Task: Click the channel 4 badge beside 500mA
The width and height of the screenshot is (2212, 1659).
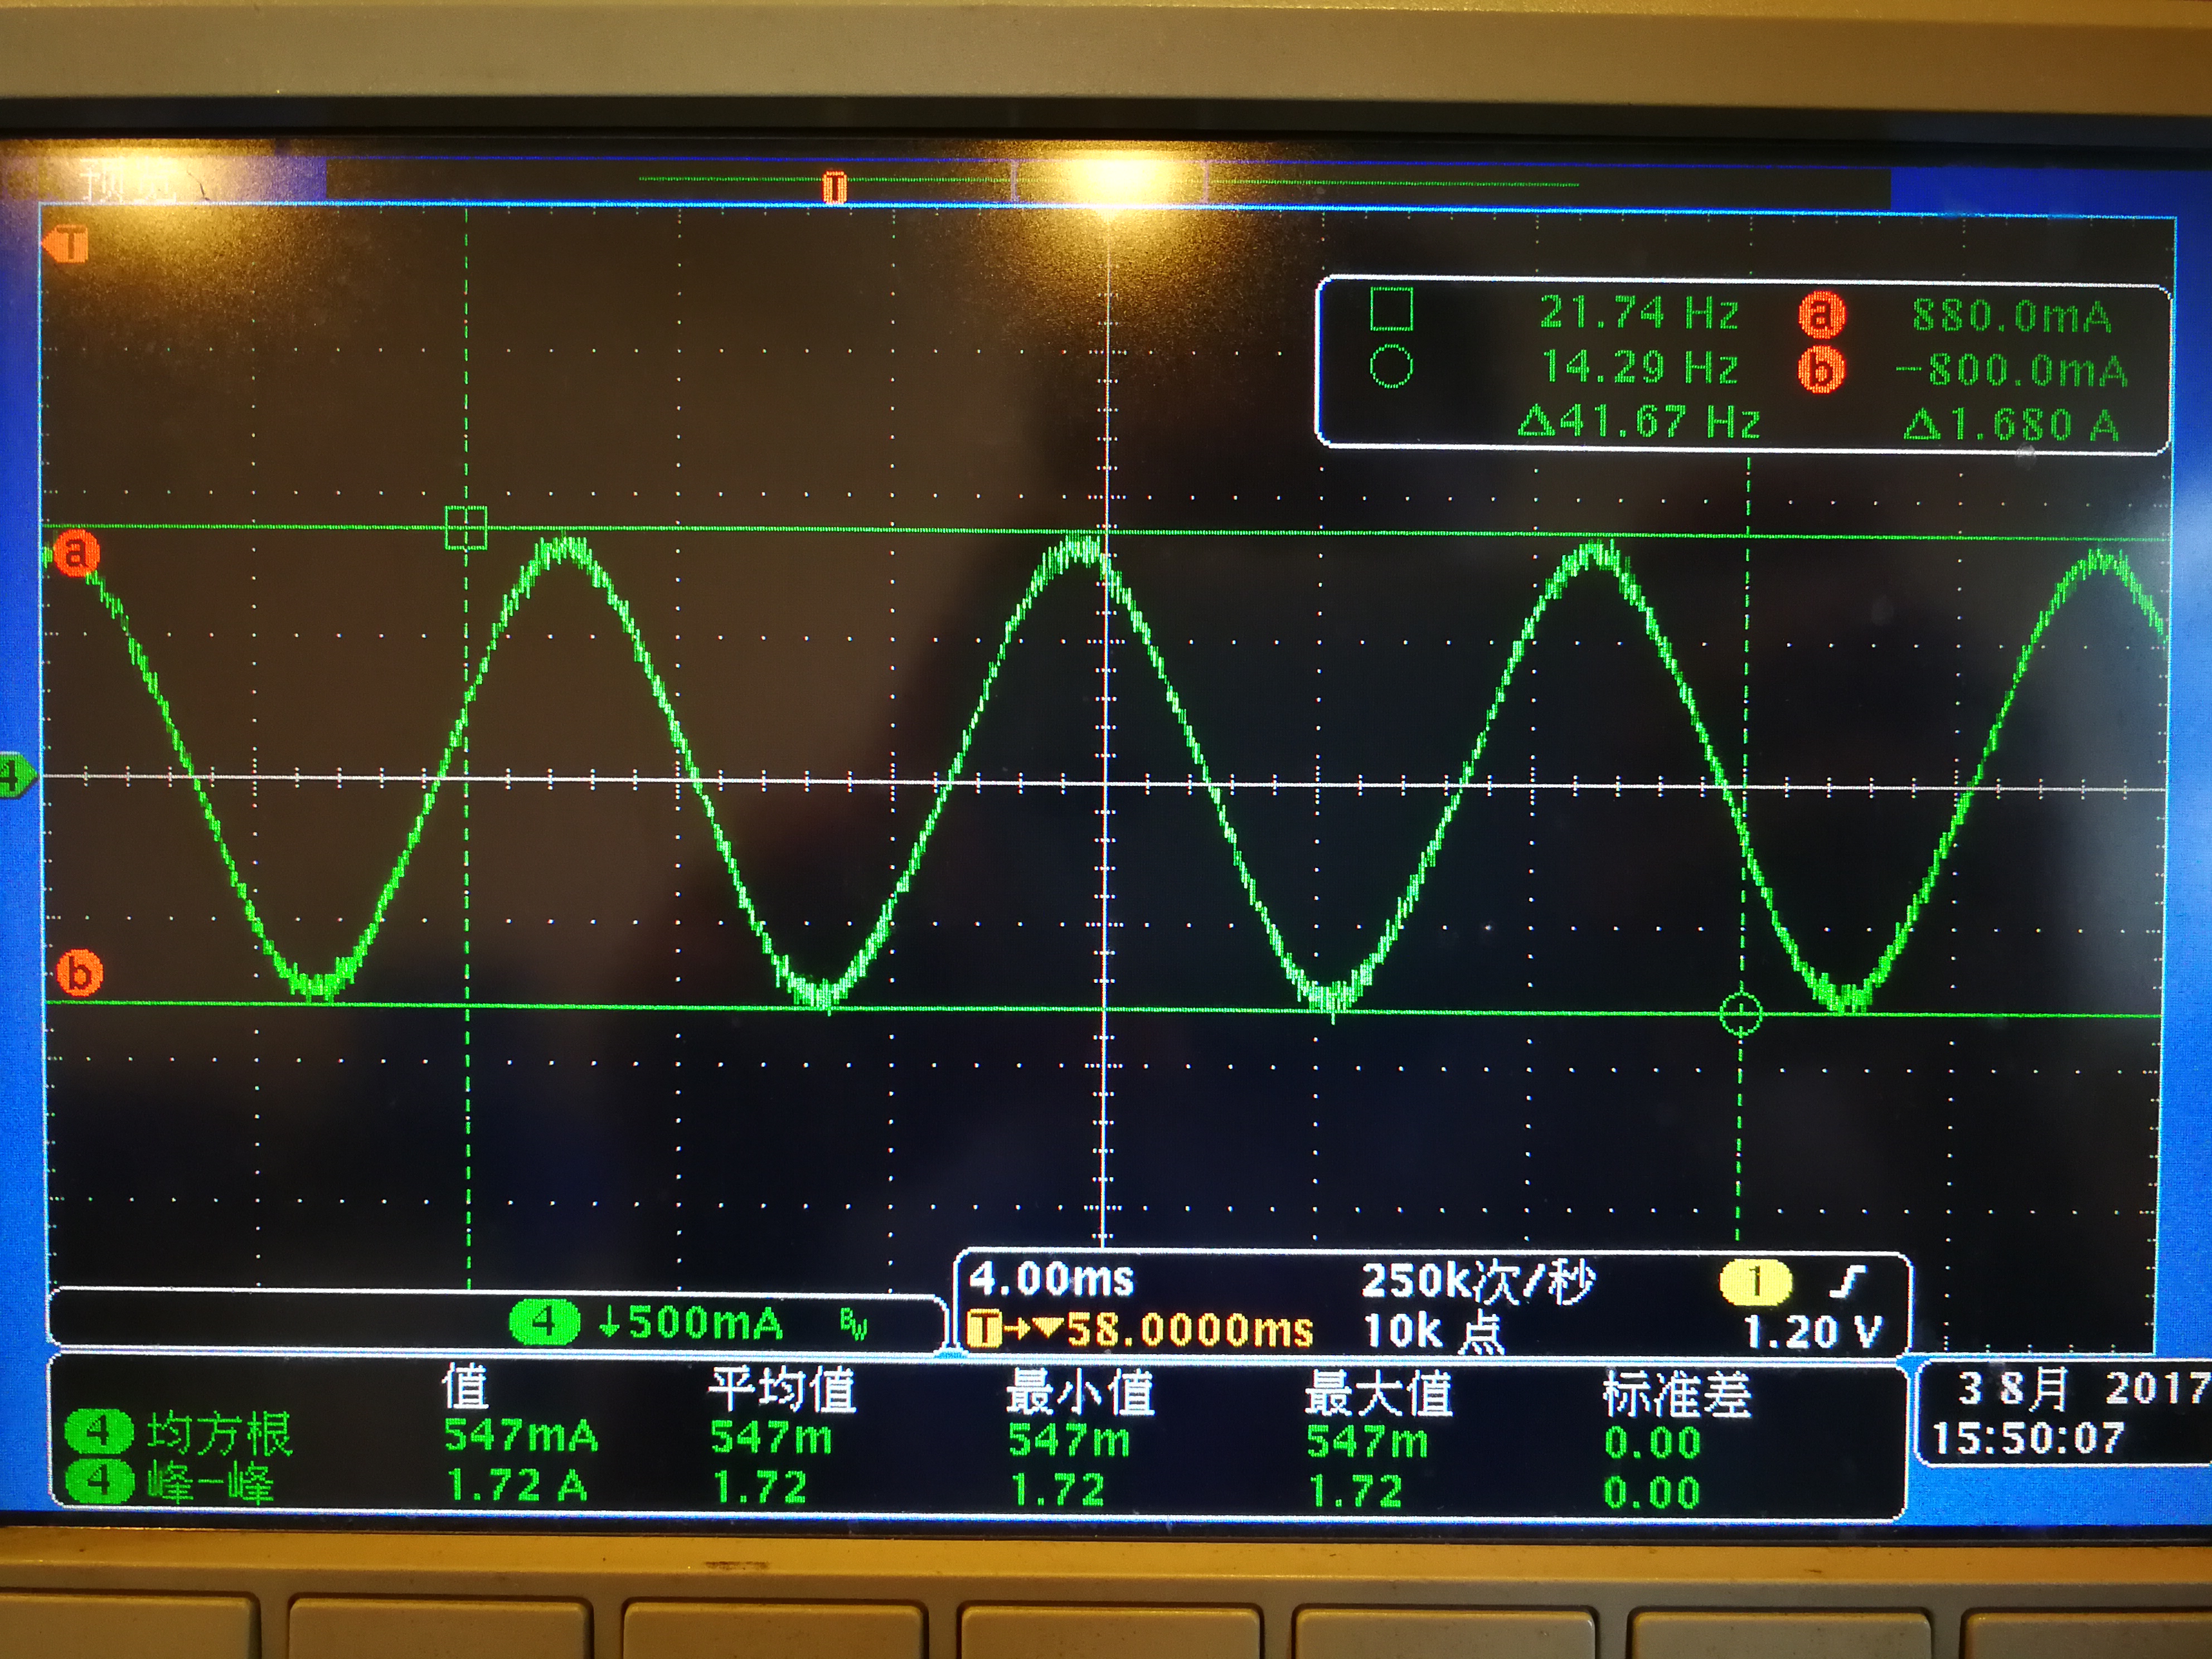Action: 544,1323
